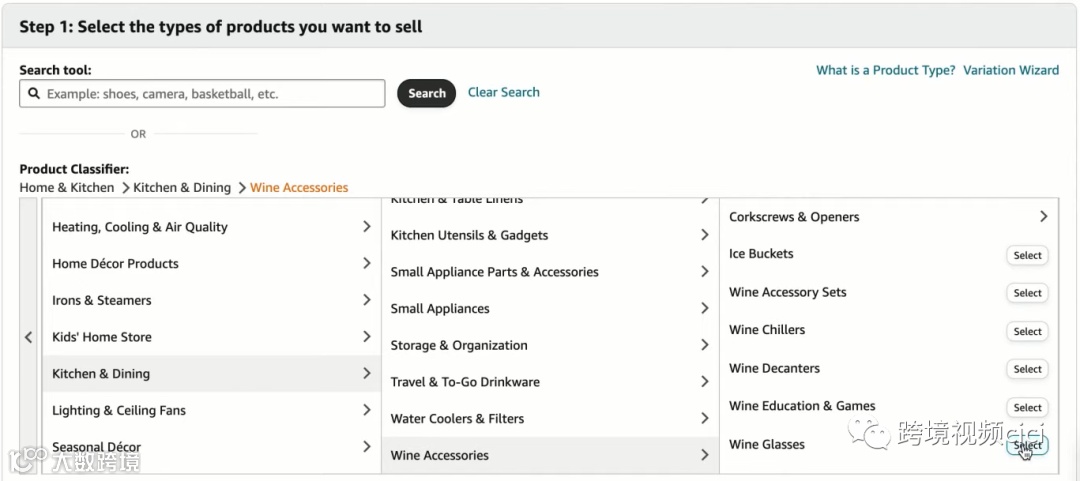Click the Clear Search link
The height and width of the screenshot is (481, 1080).
(x=503, y=92)
